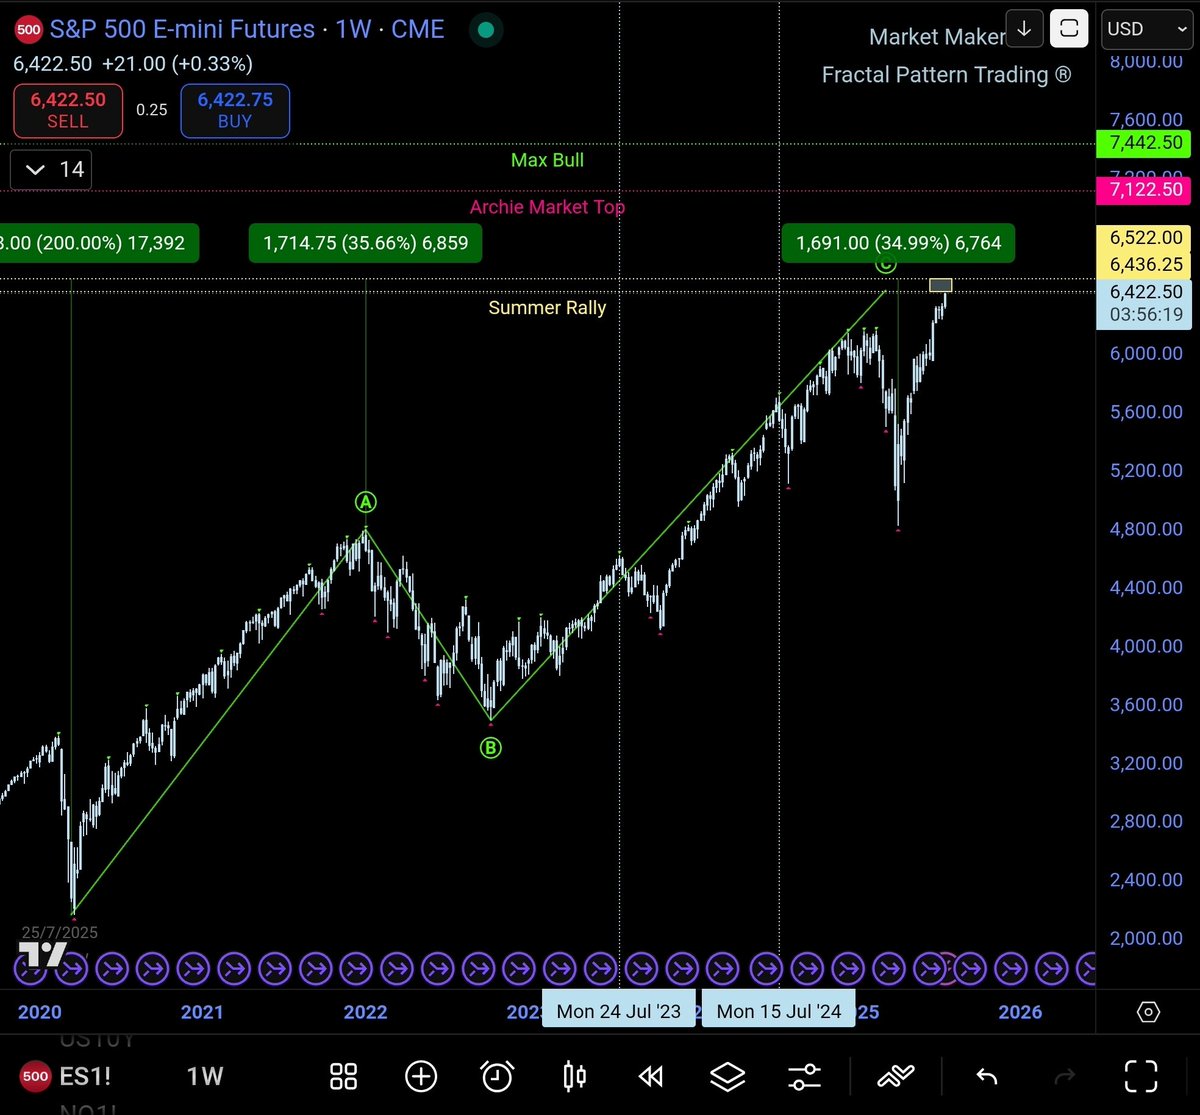Tap the 2026 year on time axis

[x=1020, y=1012]
